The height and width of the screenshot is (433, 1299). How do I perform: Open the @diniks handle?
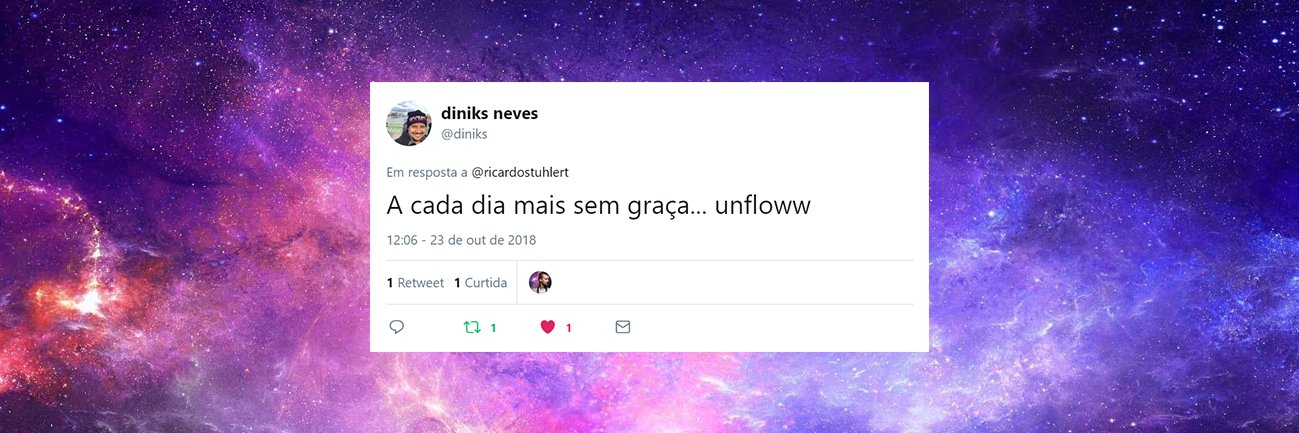(x=464, y=134)
